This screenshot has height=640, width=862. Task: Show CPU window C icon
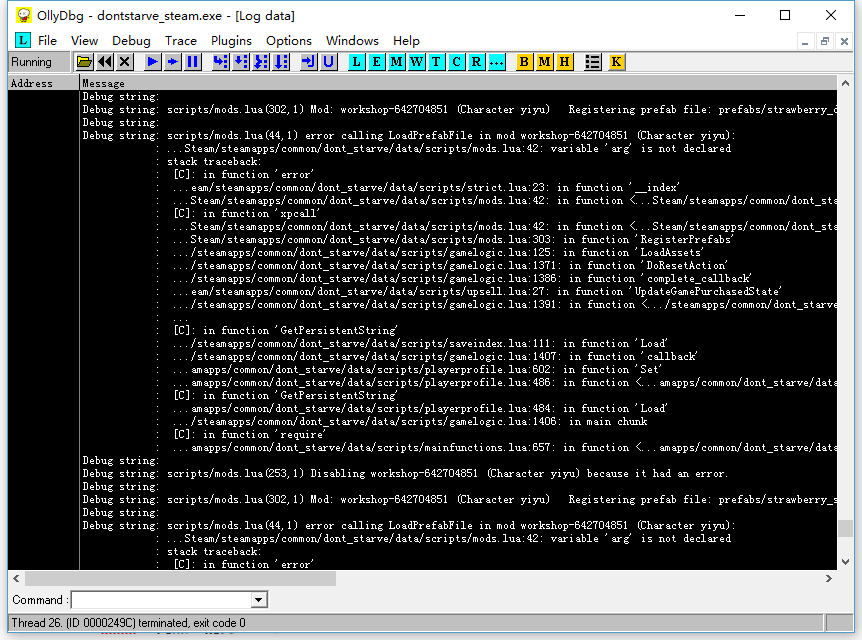click(456, 62)
